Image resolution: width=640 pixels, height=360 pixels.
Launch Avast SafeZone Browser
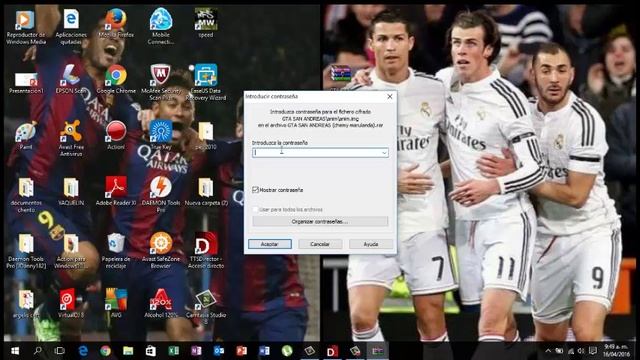[161, 250]
